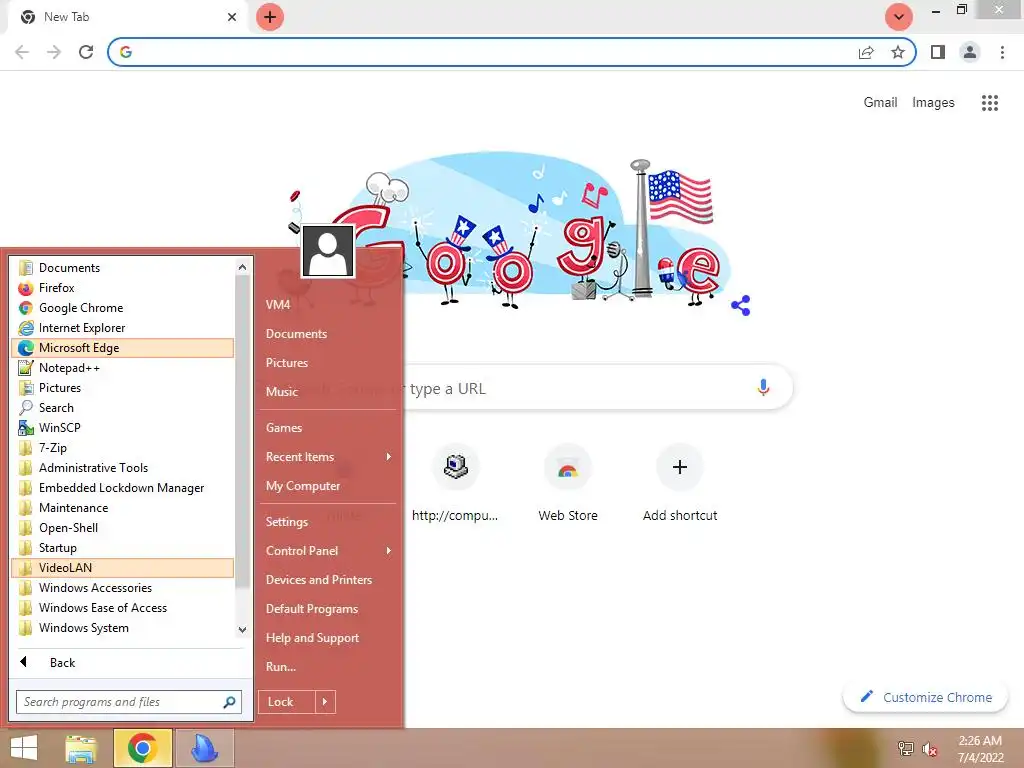
Task: Open the Gmail link
Action: click(x=880, y=103)
